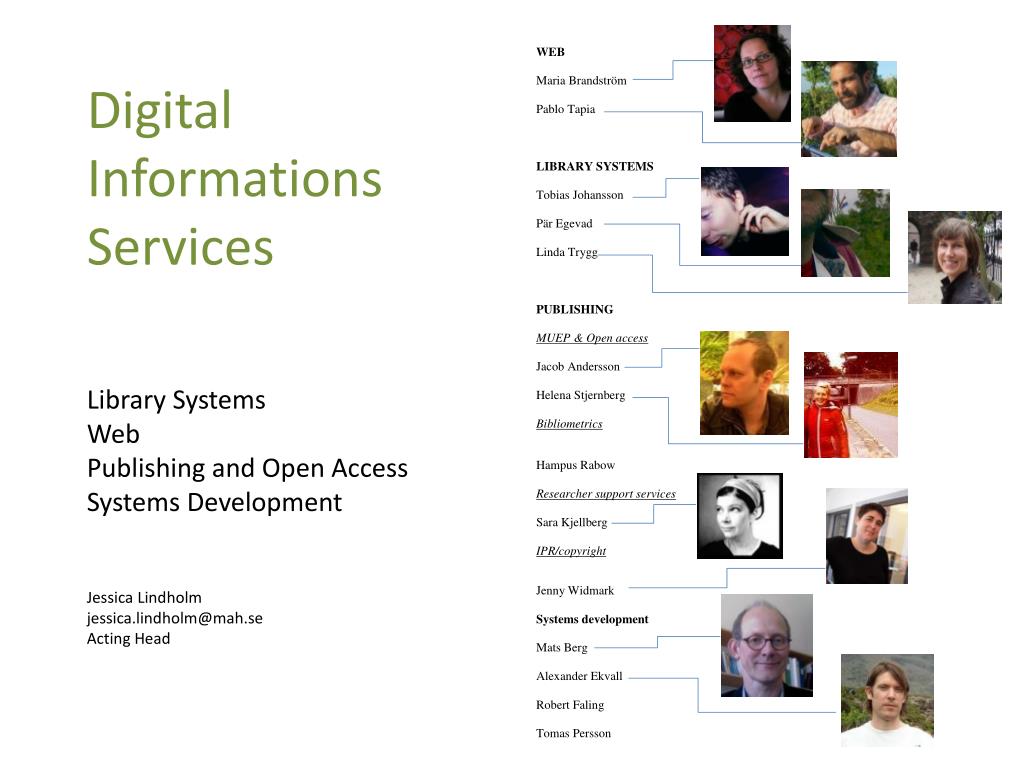Image resolution: width=1024 pixels, height=768 pixels.
Task: Click the name Pär Egevad
Action: (564, 223)
